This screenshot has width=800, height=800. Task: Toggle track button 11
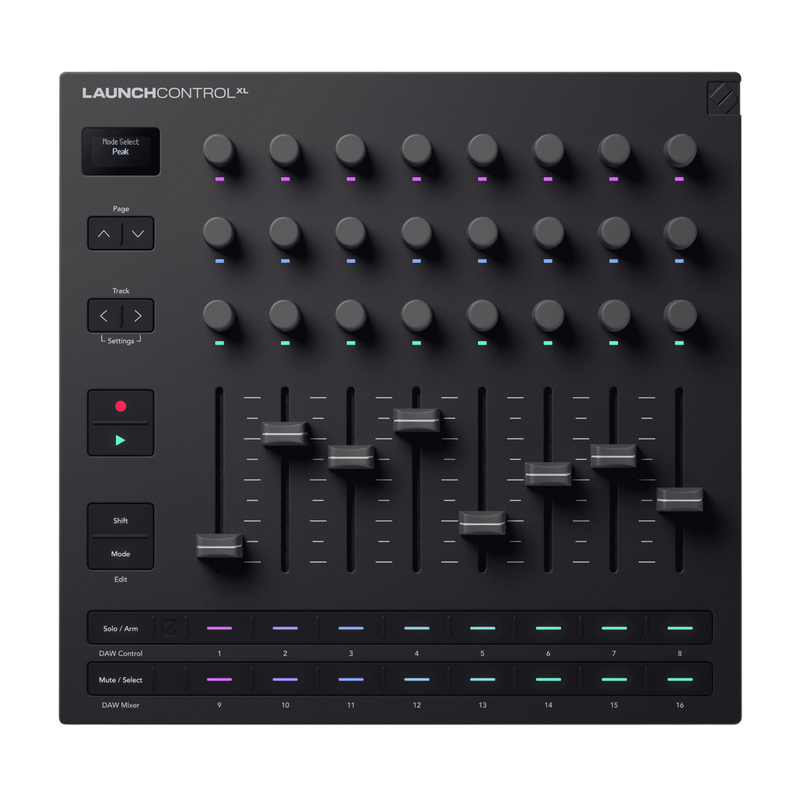coord(351,680)
